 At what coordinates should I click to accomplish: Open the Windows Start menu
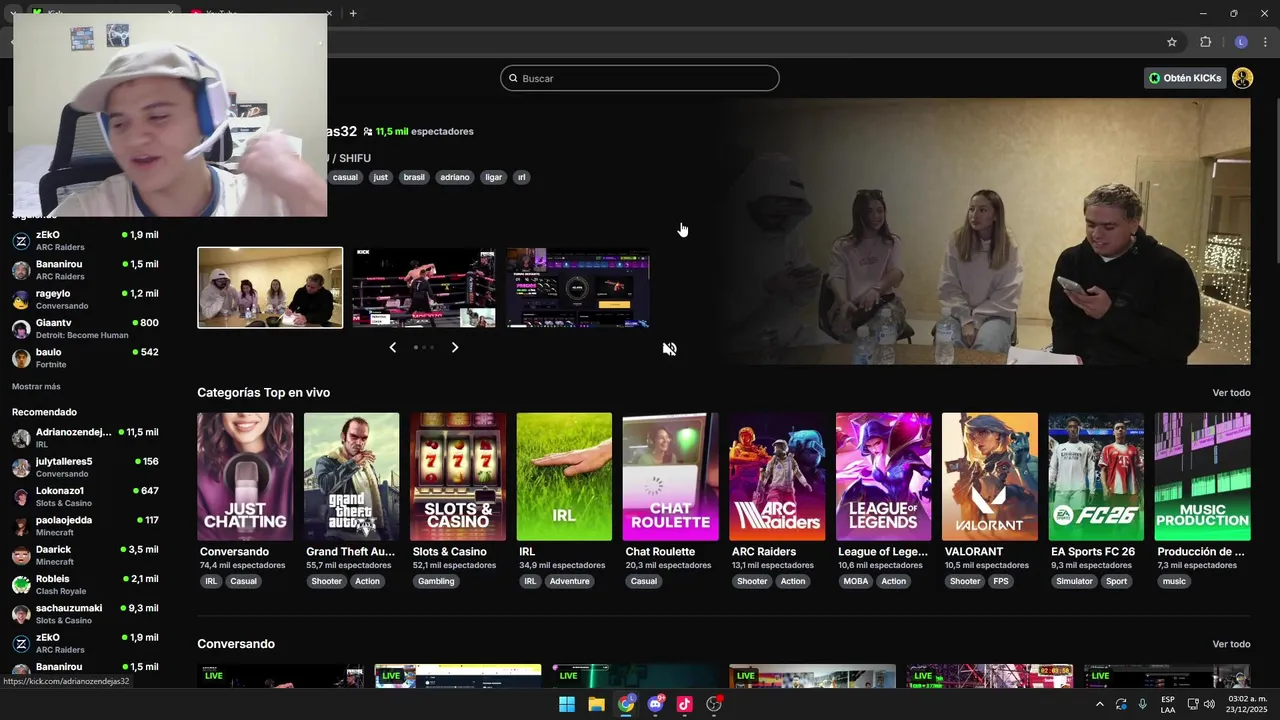coord(566,704)
